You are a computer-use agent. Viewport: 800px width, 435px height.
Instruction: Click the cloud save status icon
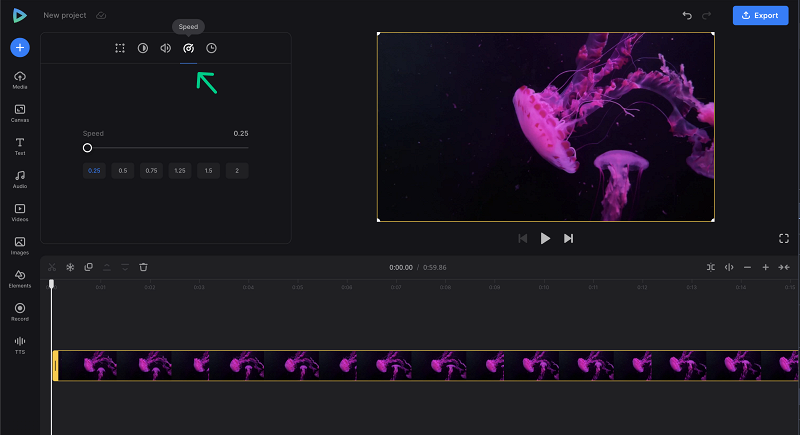101,15
